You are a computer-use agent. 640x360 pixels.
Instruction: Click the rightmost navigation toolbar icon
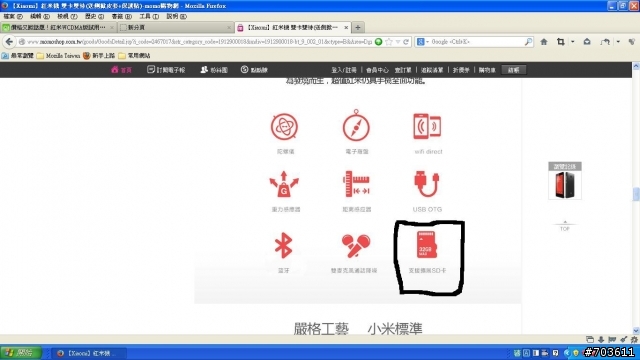coord(631,42)
